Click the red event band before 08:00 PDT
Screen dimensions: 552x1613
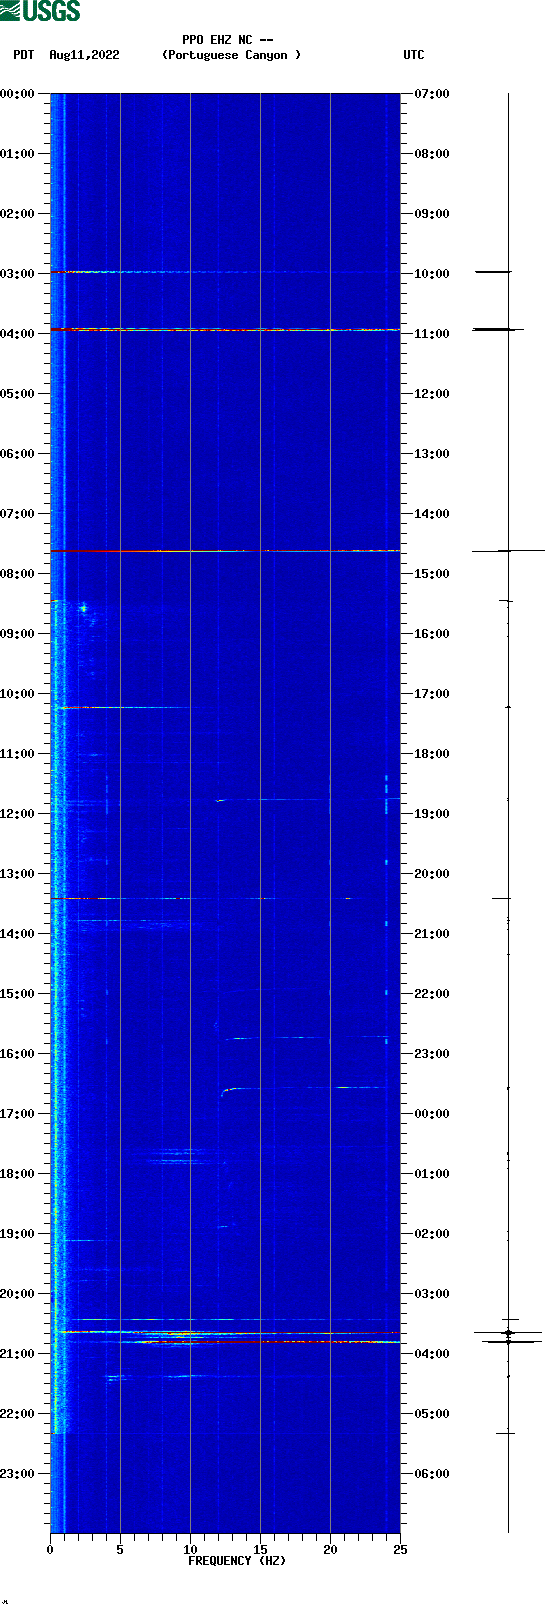pos(225,551)
